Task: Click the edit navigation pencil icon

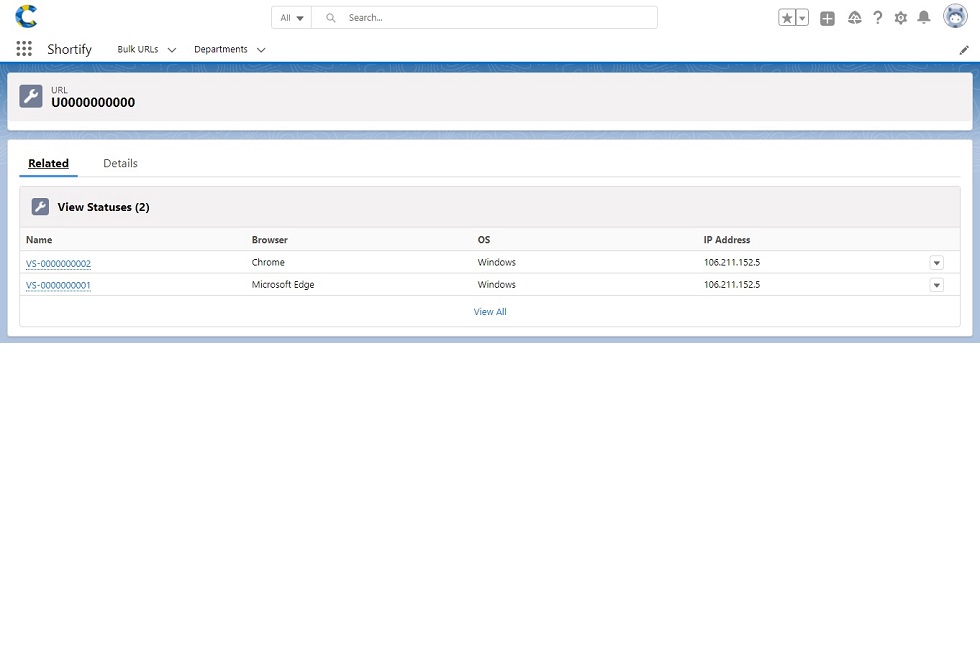Action: click(964, 50)
